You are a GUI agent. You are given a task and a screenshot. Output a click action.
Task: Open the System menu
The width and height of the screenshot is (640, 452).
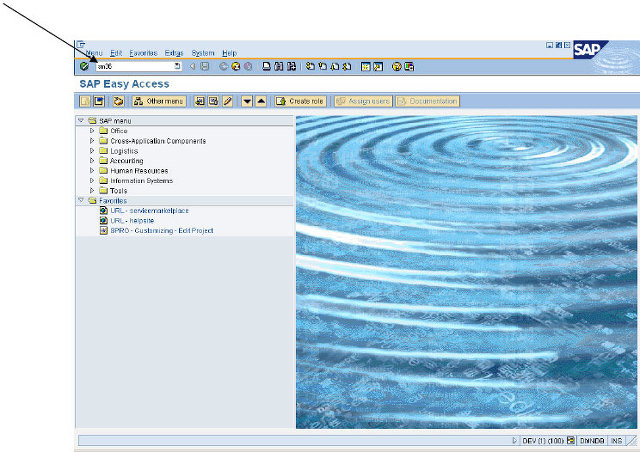coord(203,53)
